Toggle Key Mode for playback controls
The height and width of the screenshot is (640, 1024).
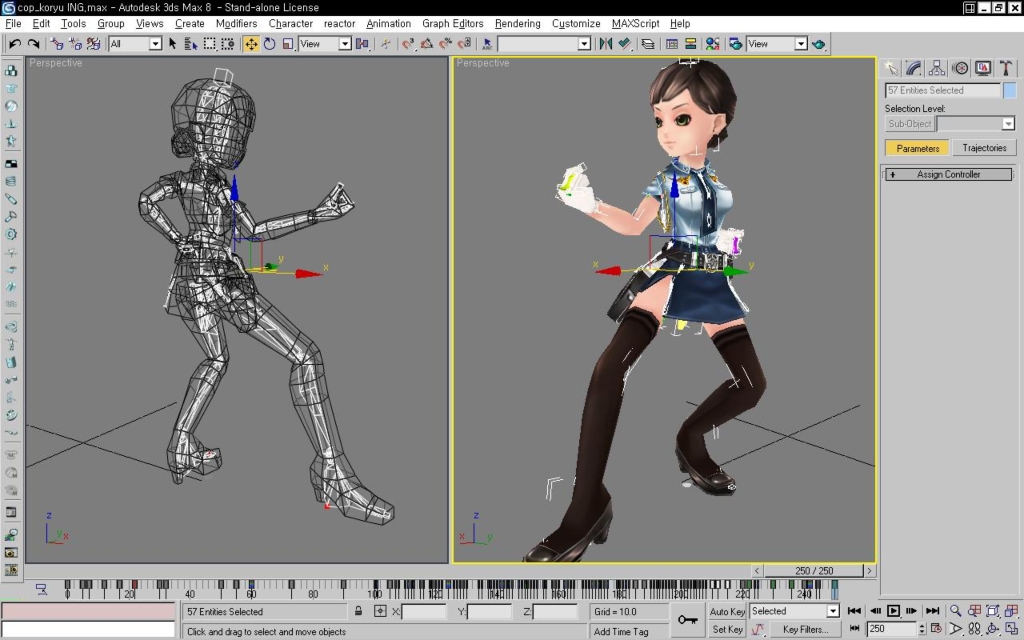(x=854, y=629)
